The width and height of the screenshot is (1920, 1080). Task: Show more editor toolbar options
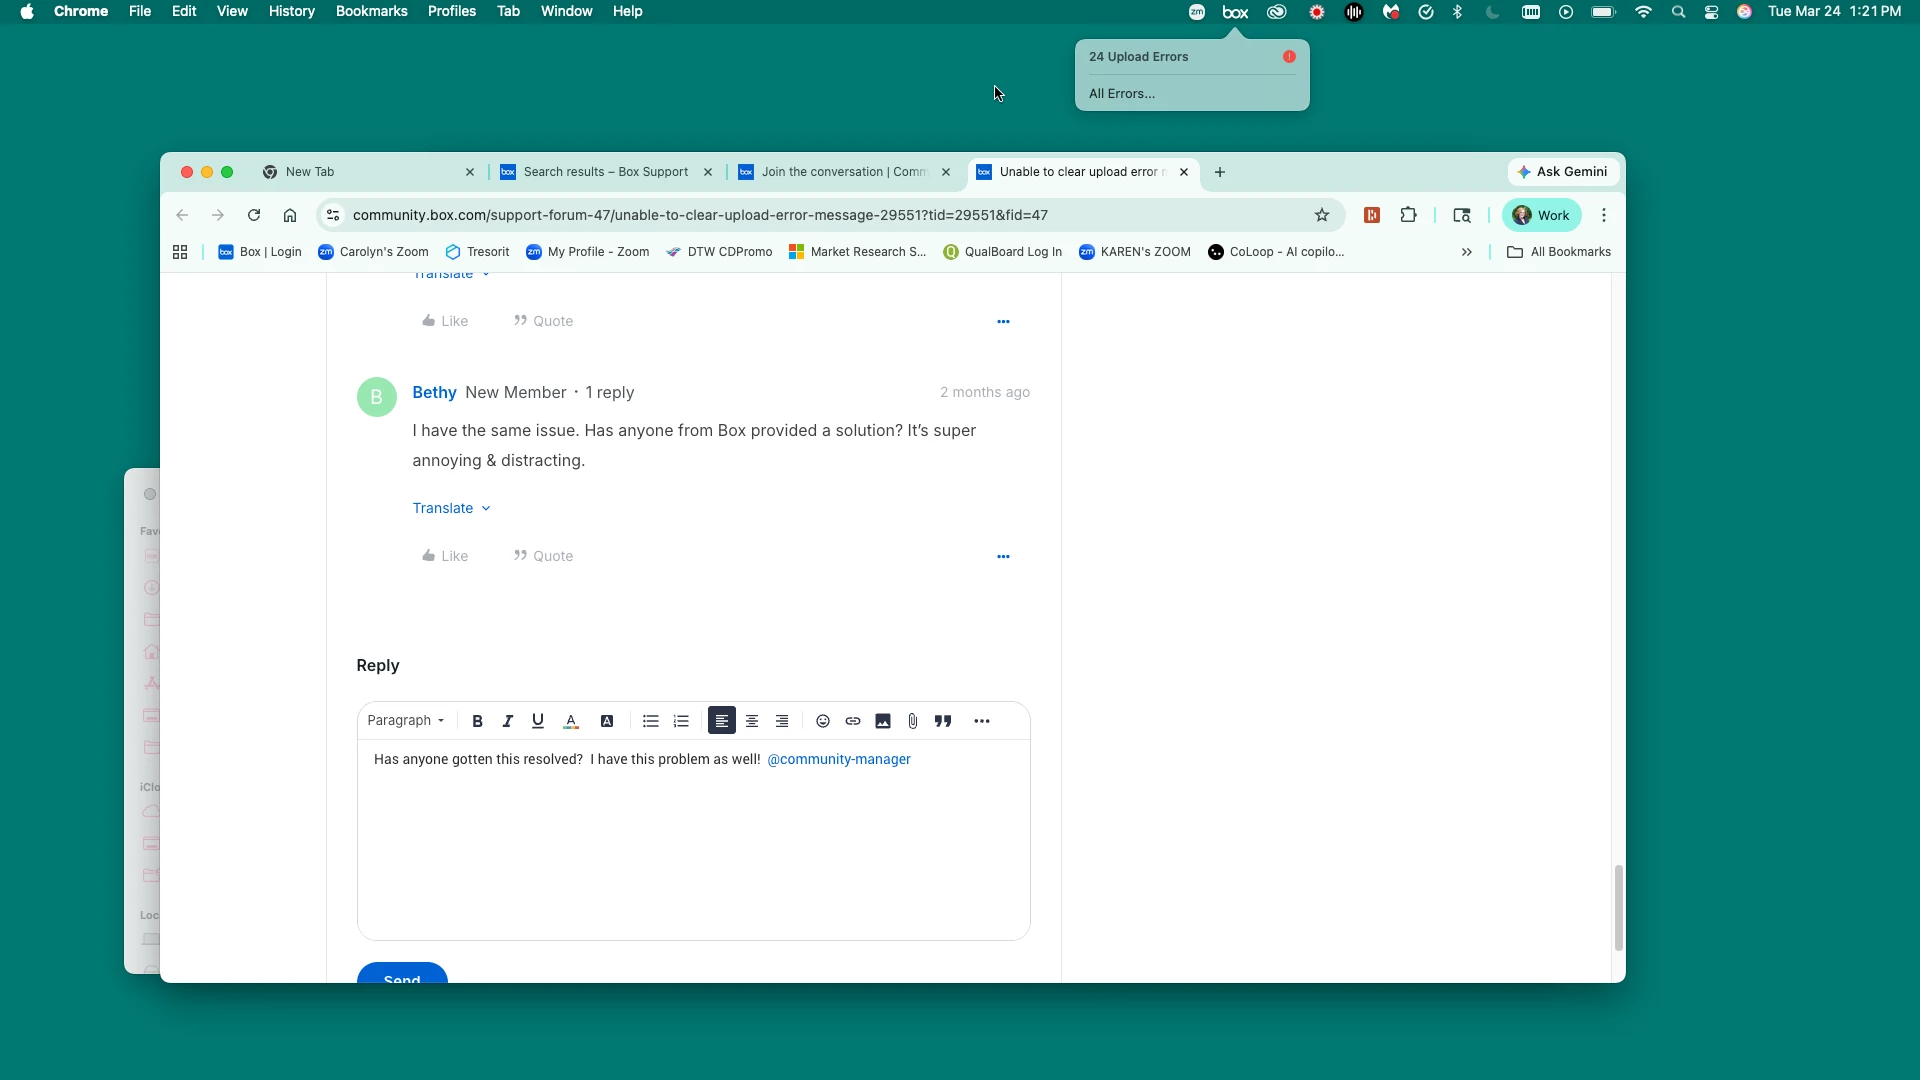[x=982, y=721]
